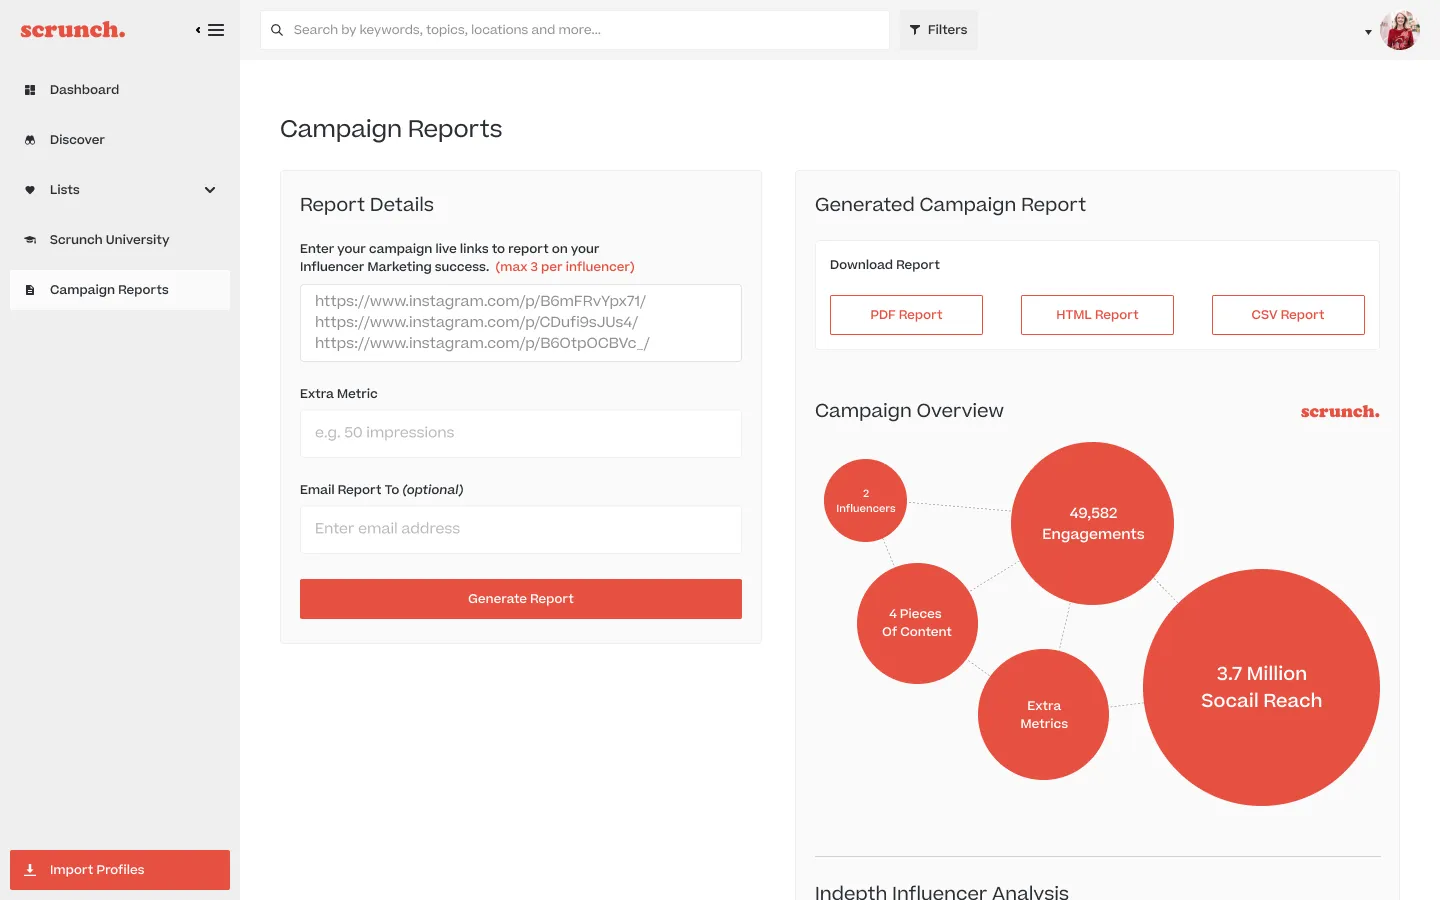Open the user profile avatar

1400,30
